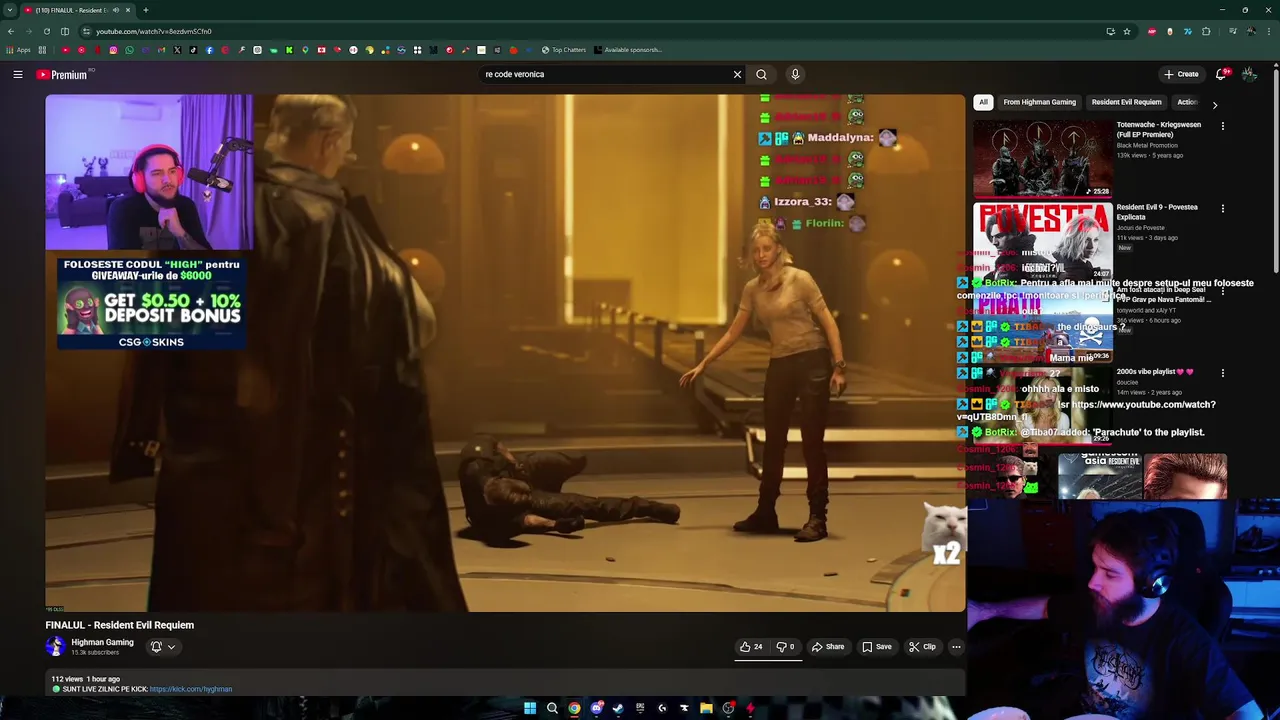Open the Windows Start menu
1280x720 pixels.
click(530, 708)
